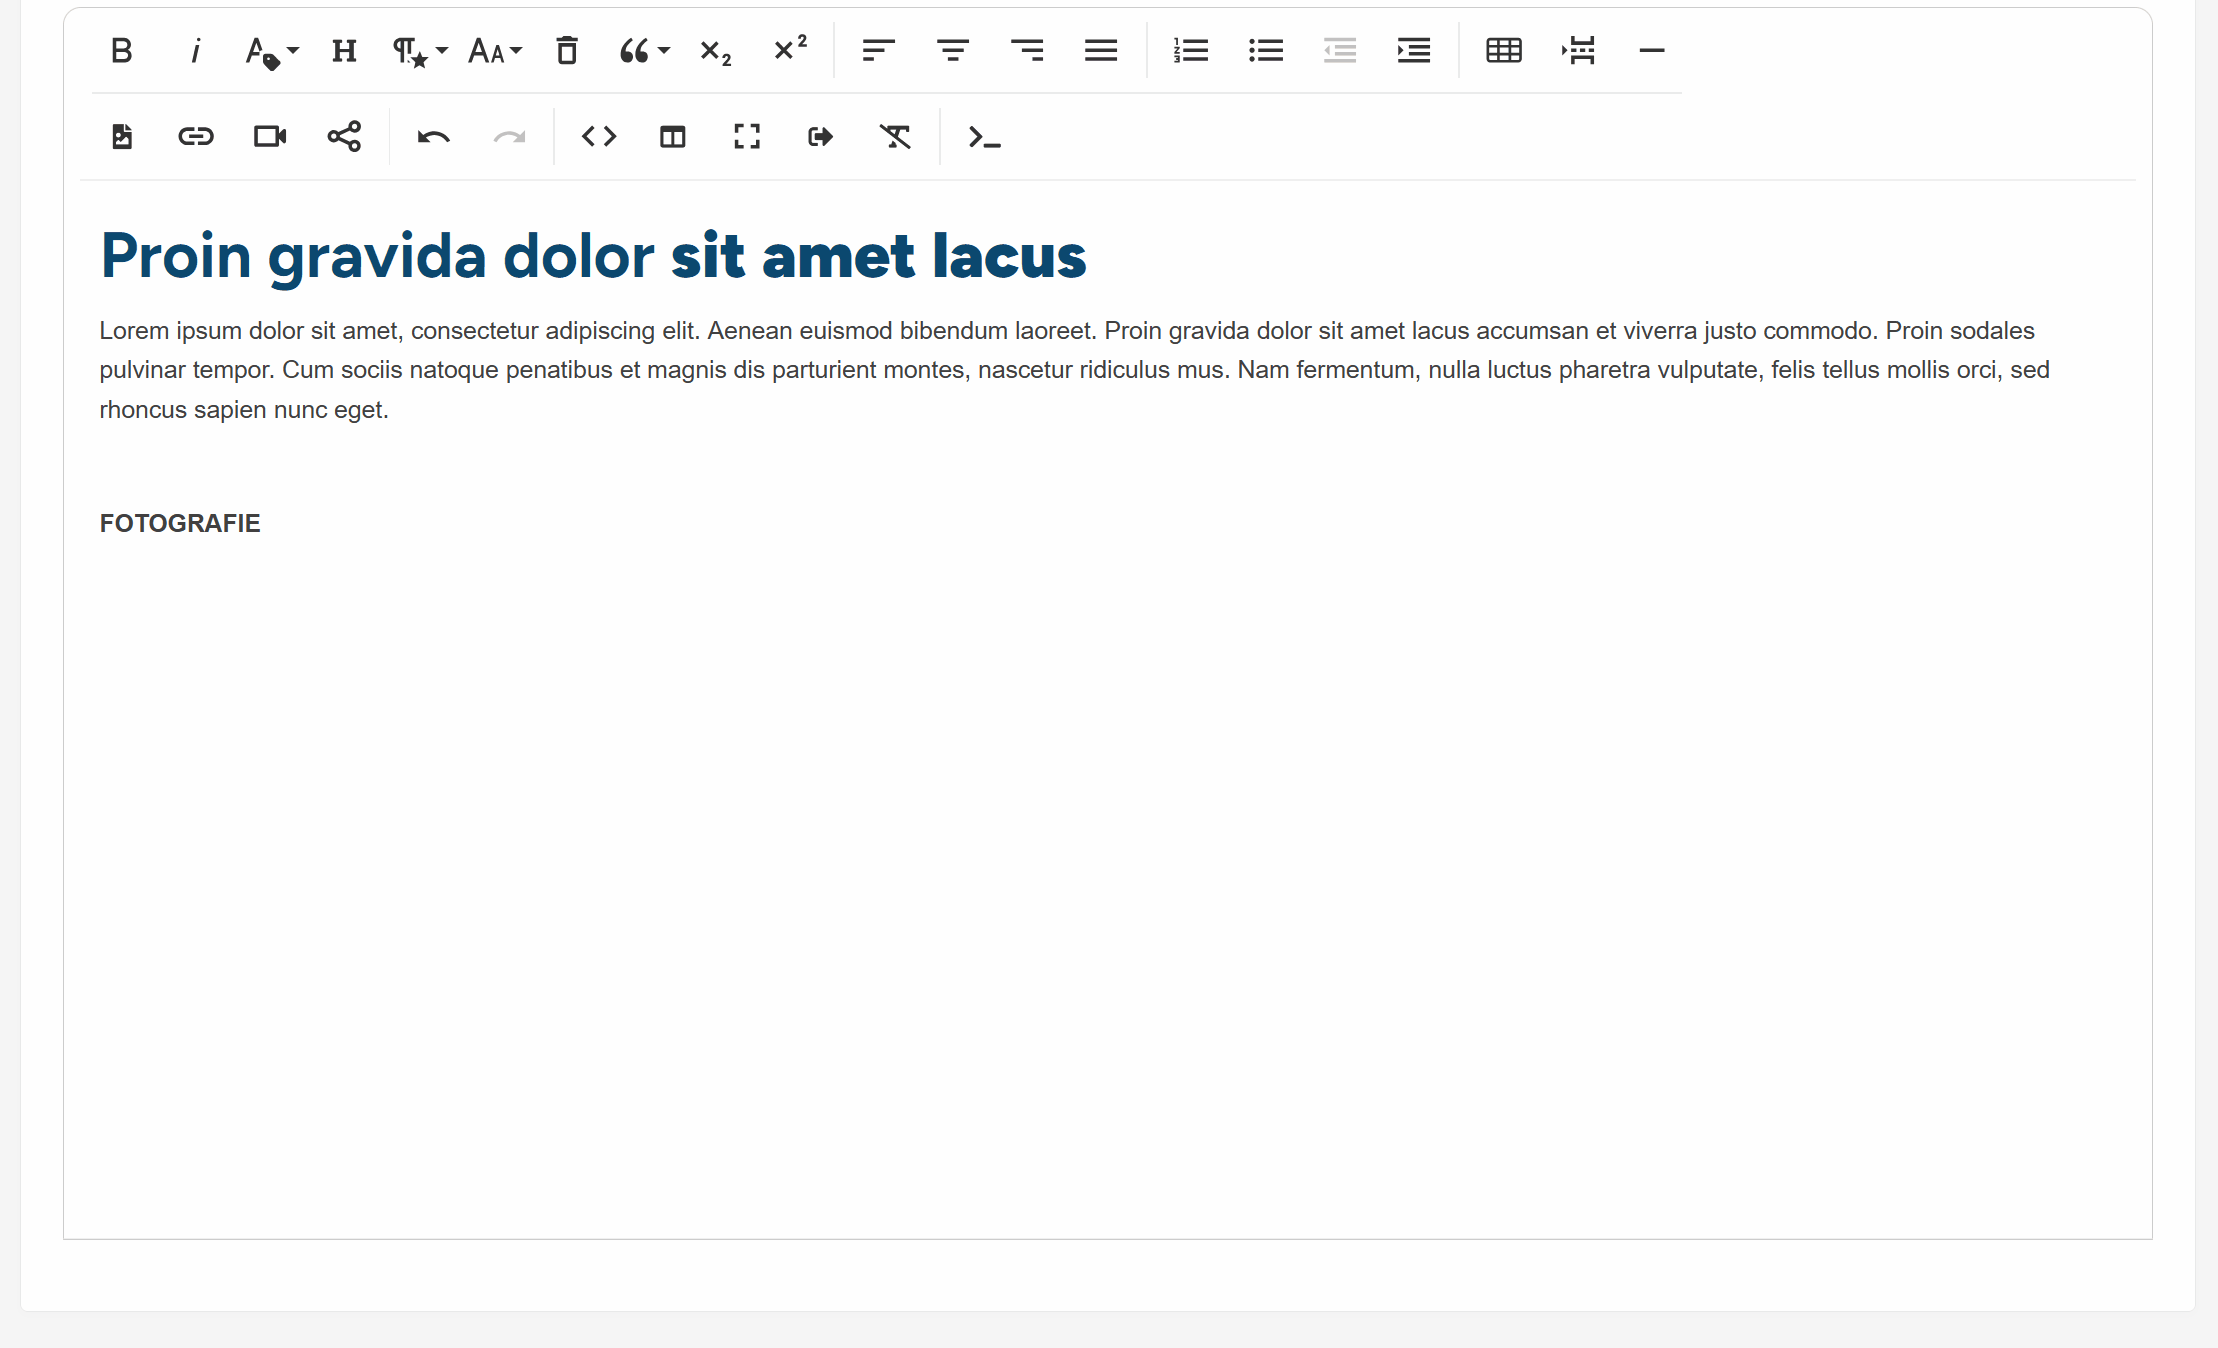Click the heading H icon
This screenshot has width=2218, height=1348.
pos(344,50)
